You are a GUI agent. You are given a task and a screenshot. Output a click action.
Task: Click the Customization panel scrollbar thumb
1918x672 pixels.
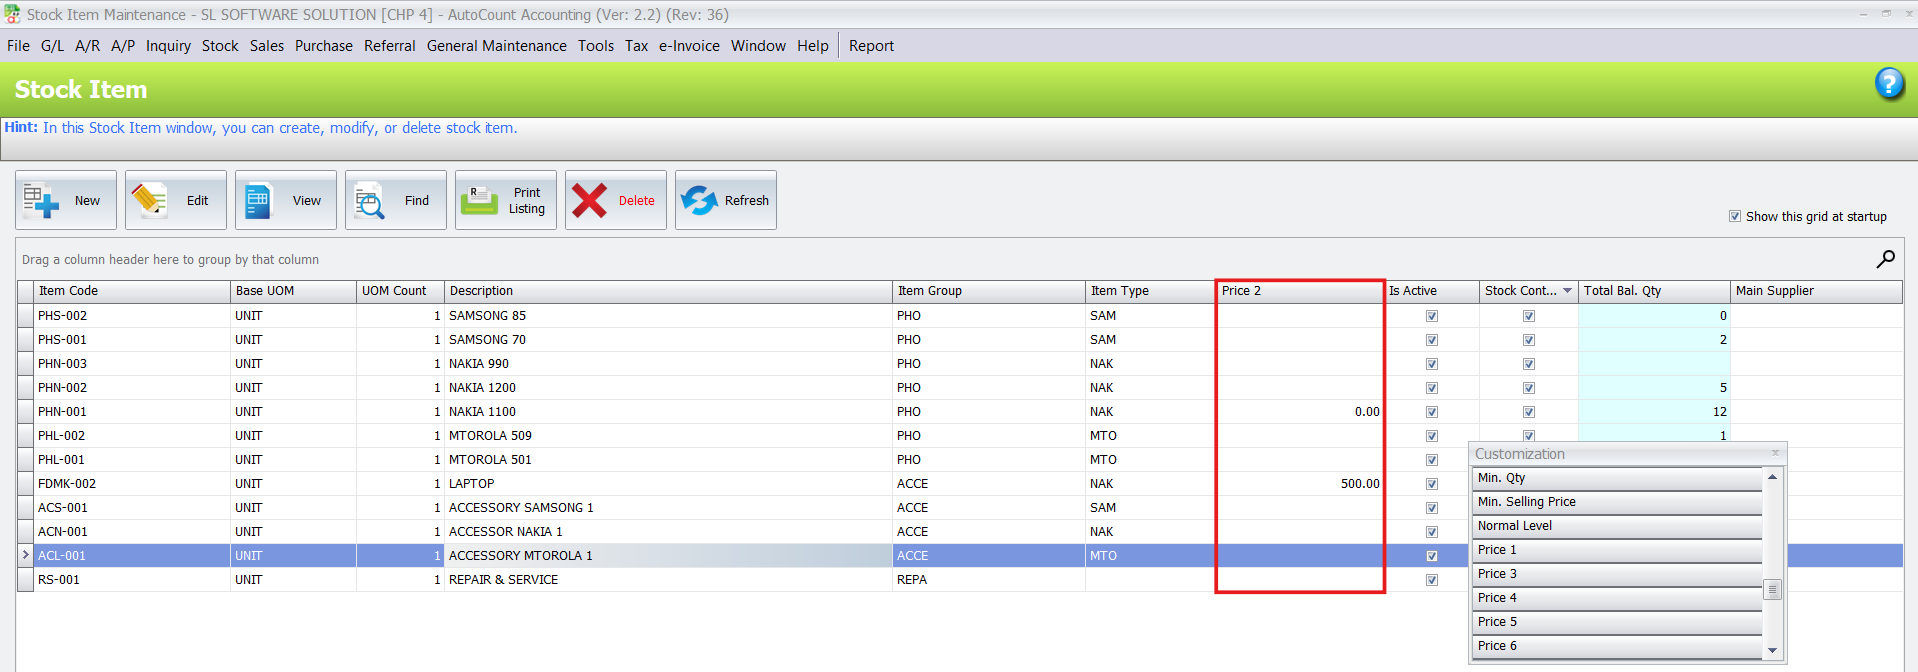click(x=1772, y=589)
